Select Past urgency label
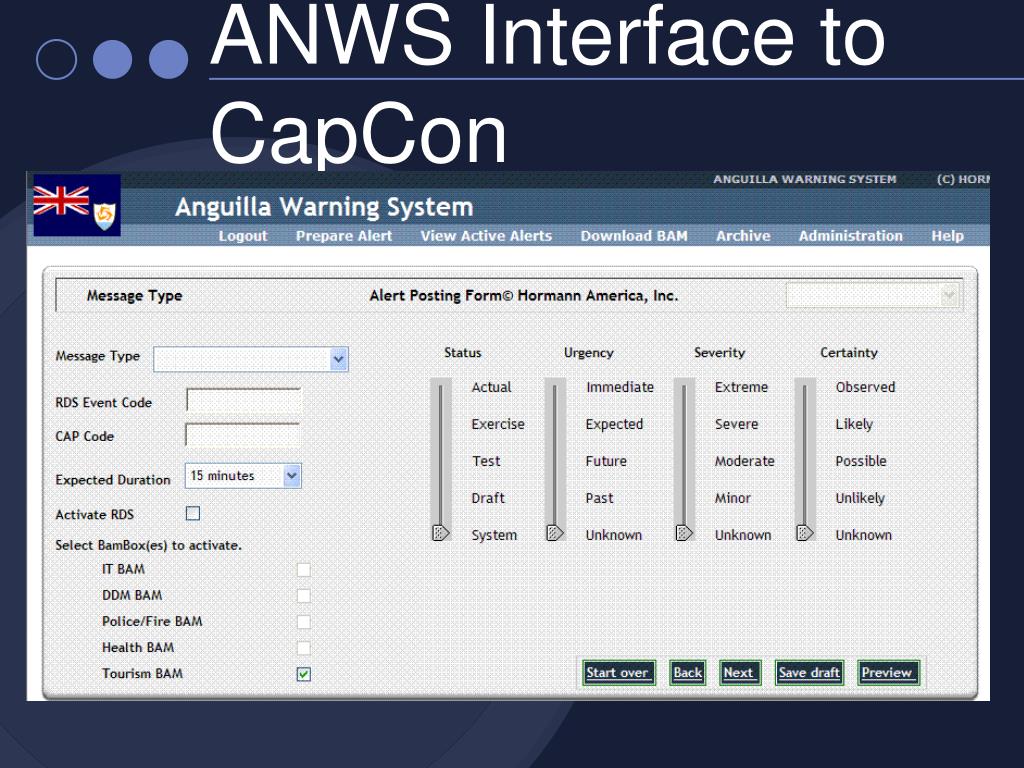The height and width of the screenshot is (768, 1024). tap(600, 498)
